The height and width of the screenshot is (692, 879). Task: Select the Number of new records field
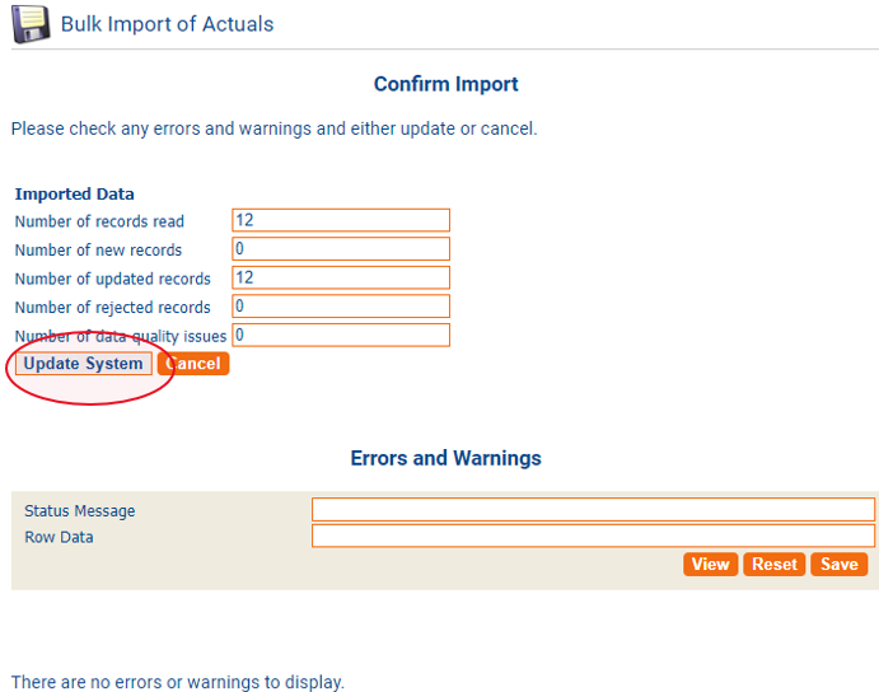pyautogui.click(x=340, y=249)
